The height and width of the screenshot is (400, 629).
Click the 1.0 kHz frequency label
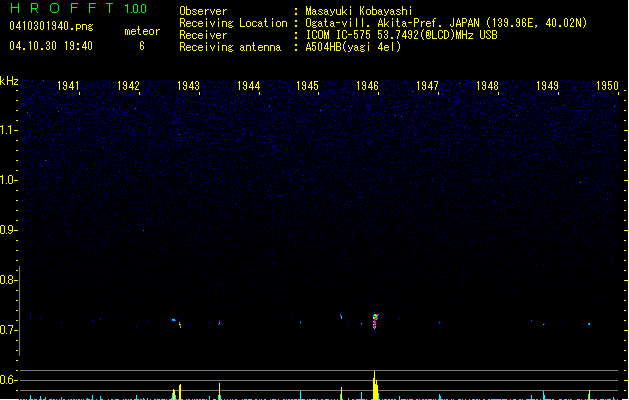pyautogui.click(x=8, y=180)
